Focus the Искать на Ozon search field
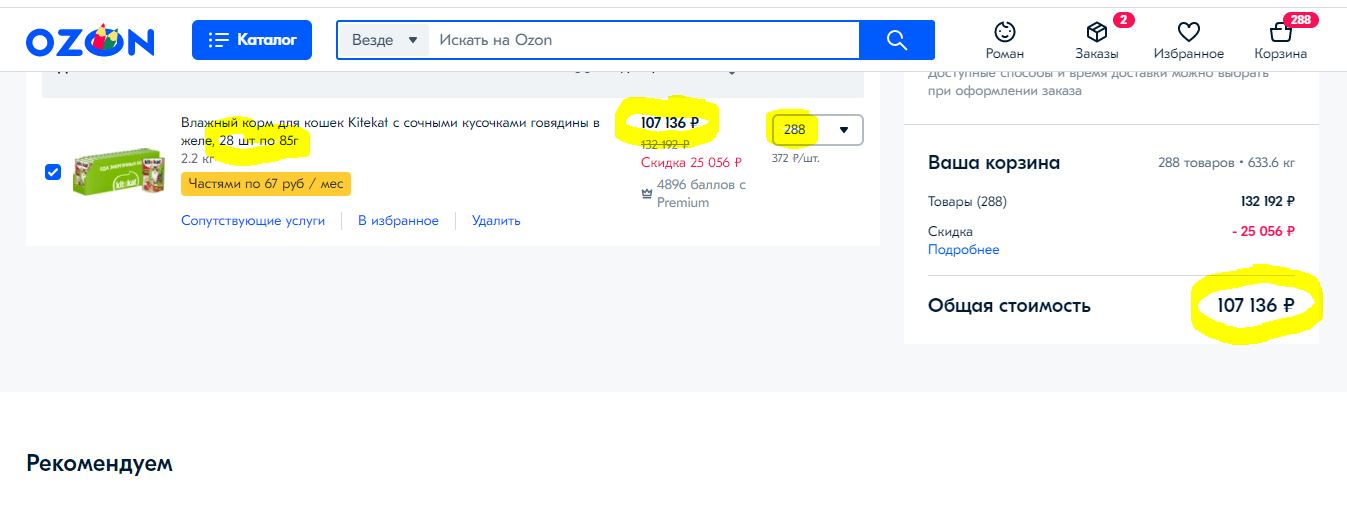 (x=644, y=40)
